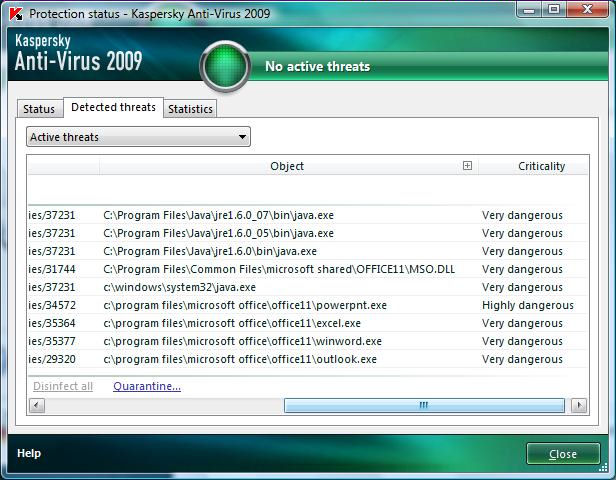616x480 pixels.
Task: Minimize the Kaspersky window
Action: tap(529, 10)
